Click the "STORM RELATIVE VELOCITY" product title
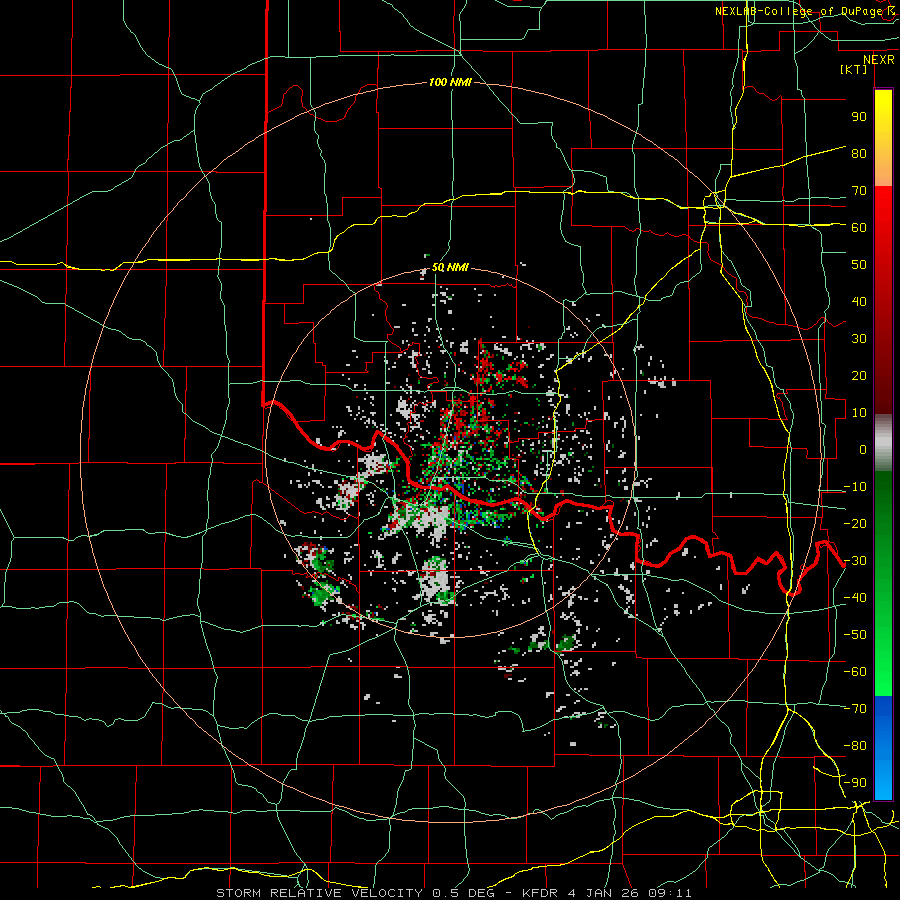 click(x=317, y=893)
